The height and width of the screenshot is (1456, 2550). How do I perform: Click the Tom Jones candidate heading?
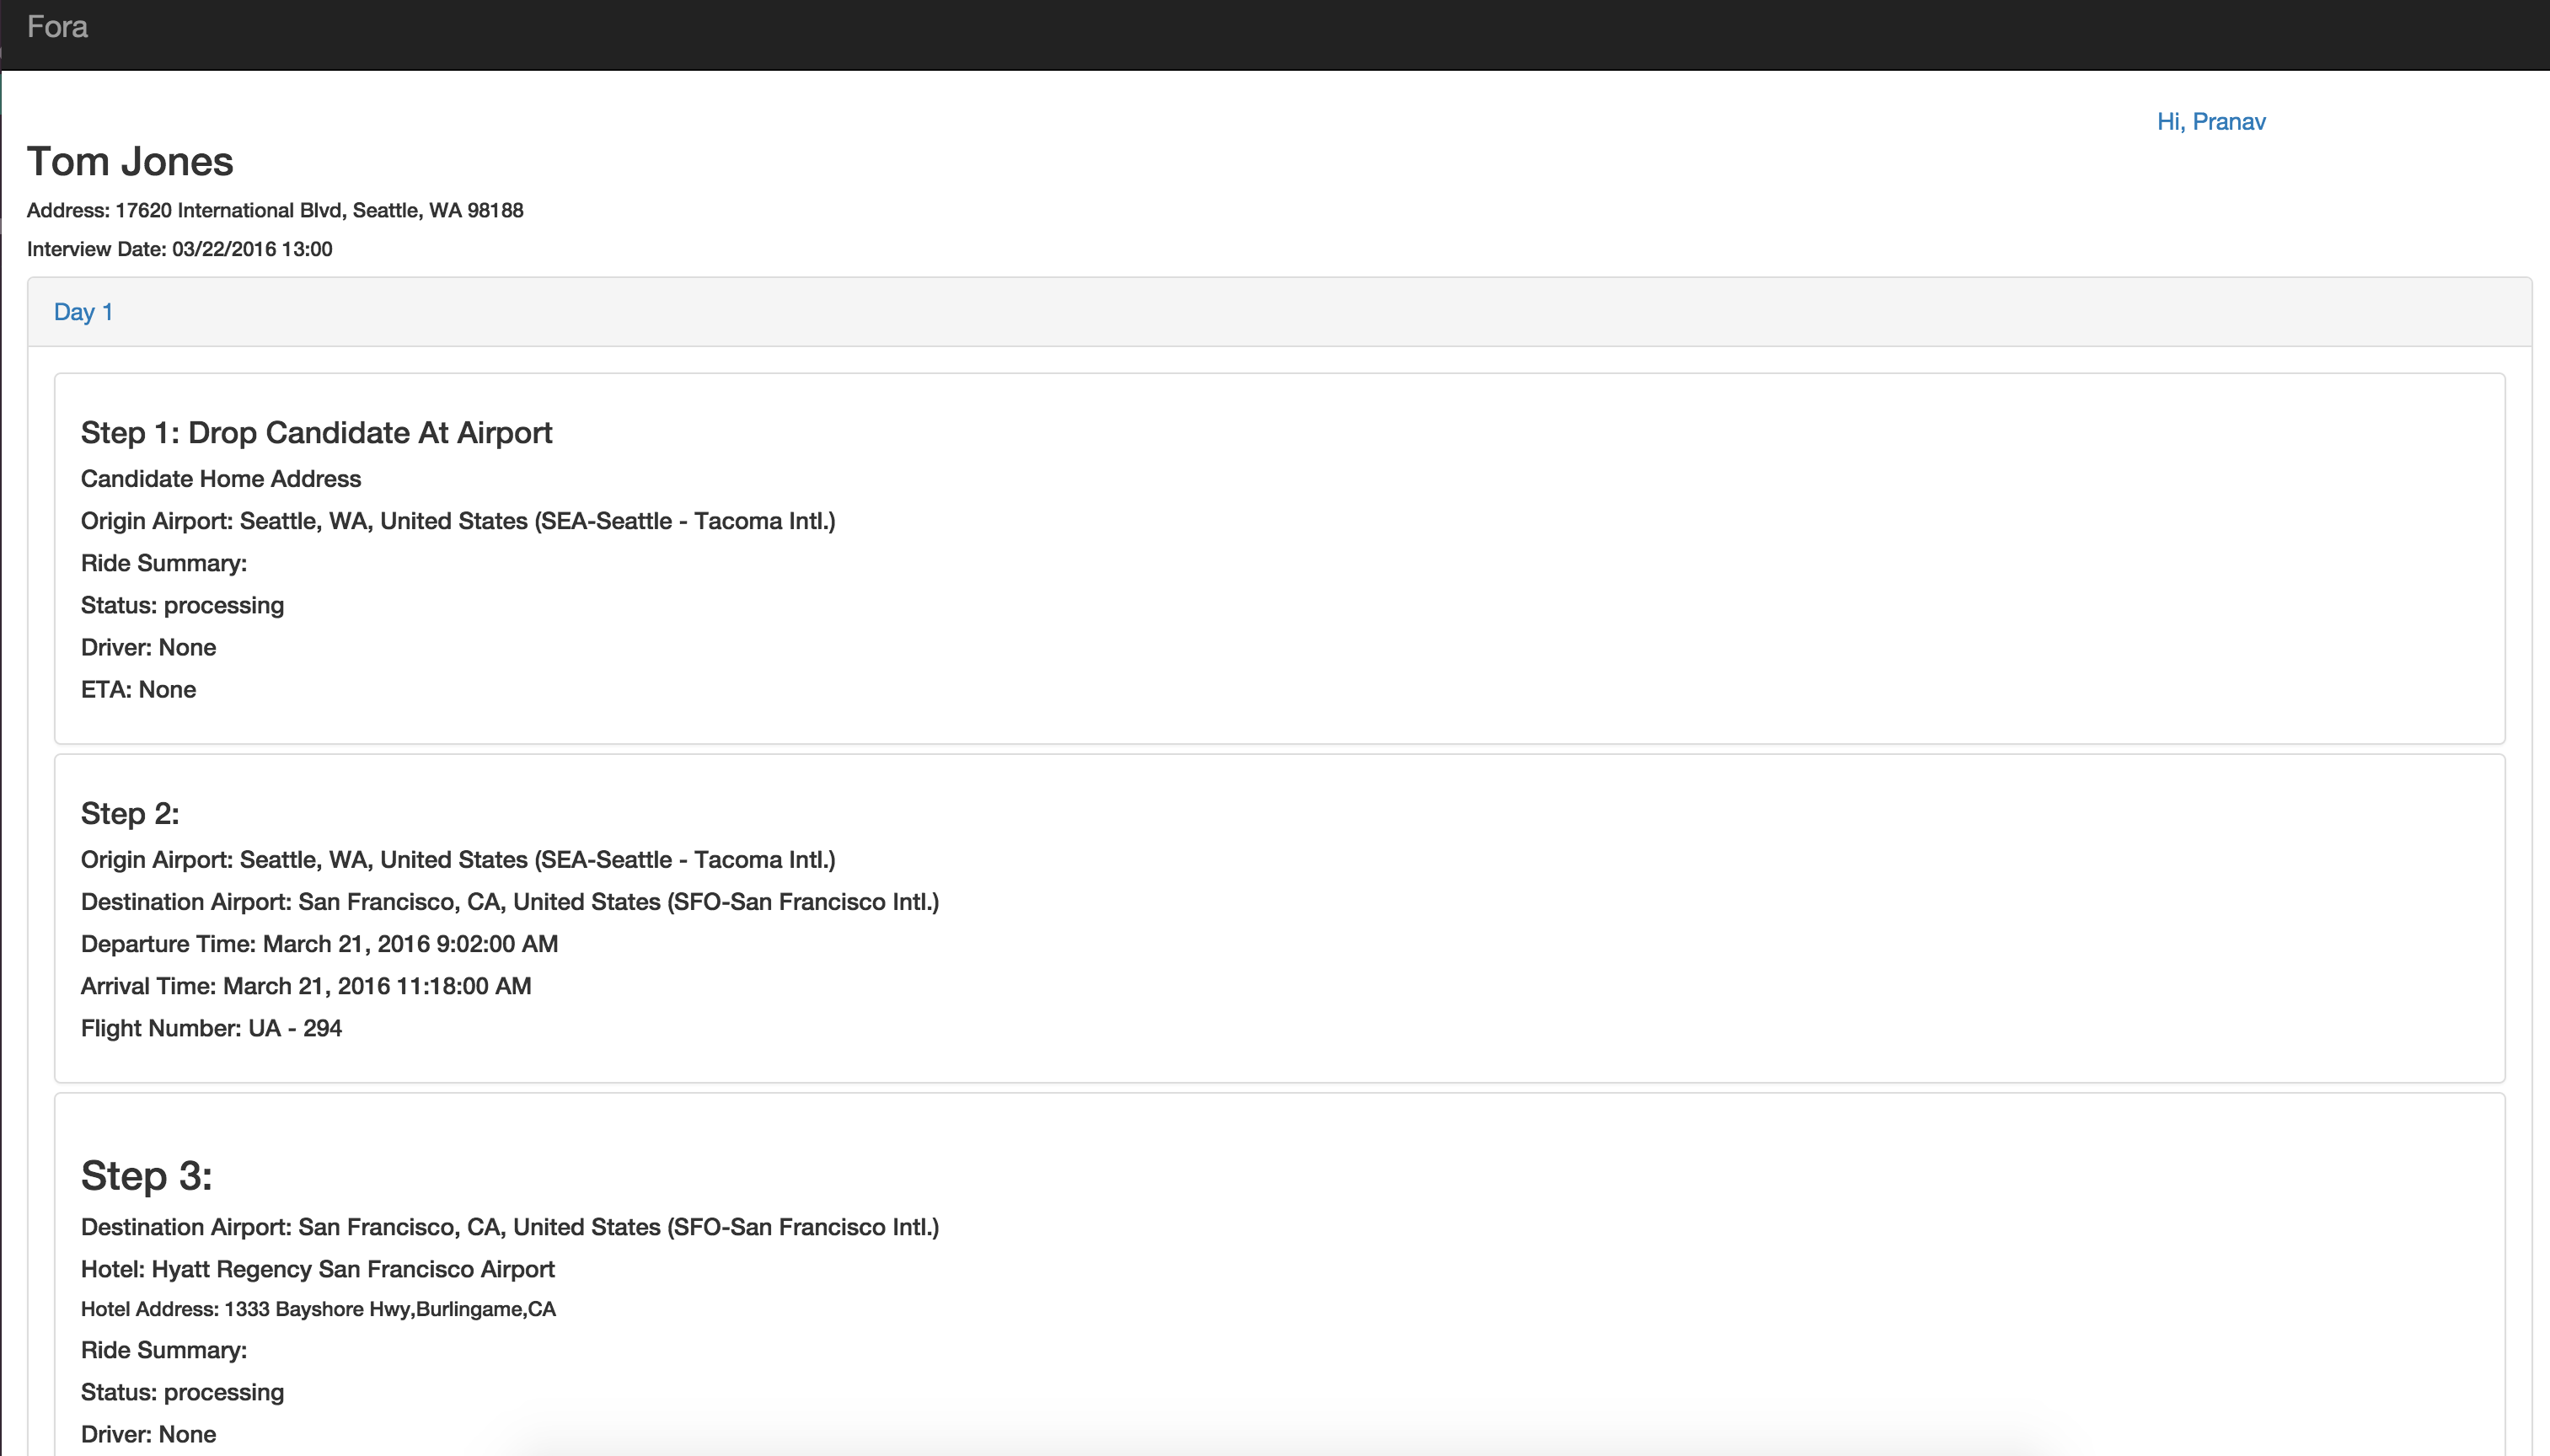(x=130, y=162)
